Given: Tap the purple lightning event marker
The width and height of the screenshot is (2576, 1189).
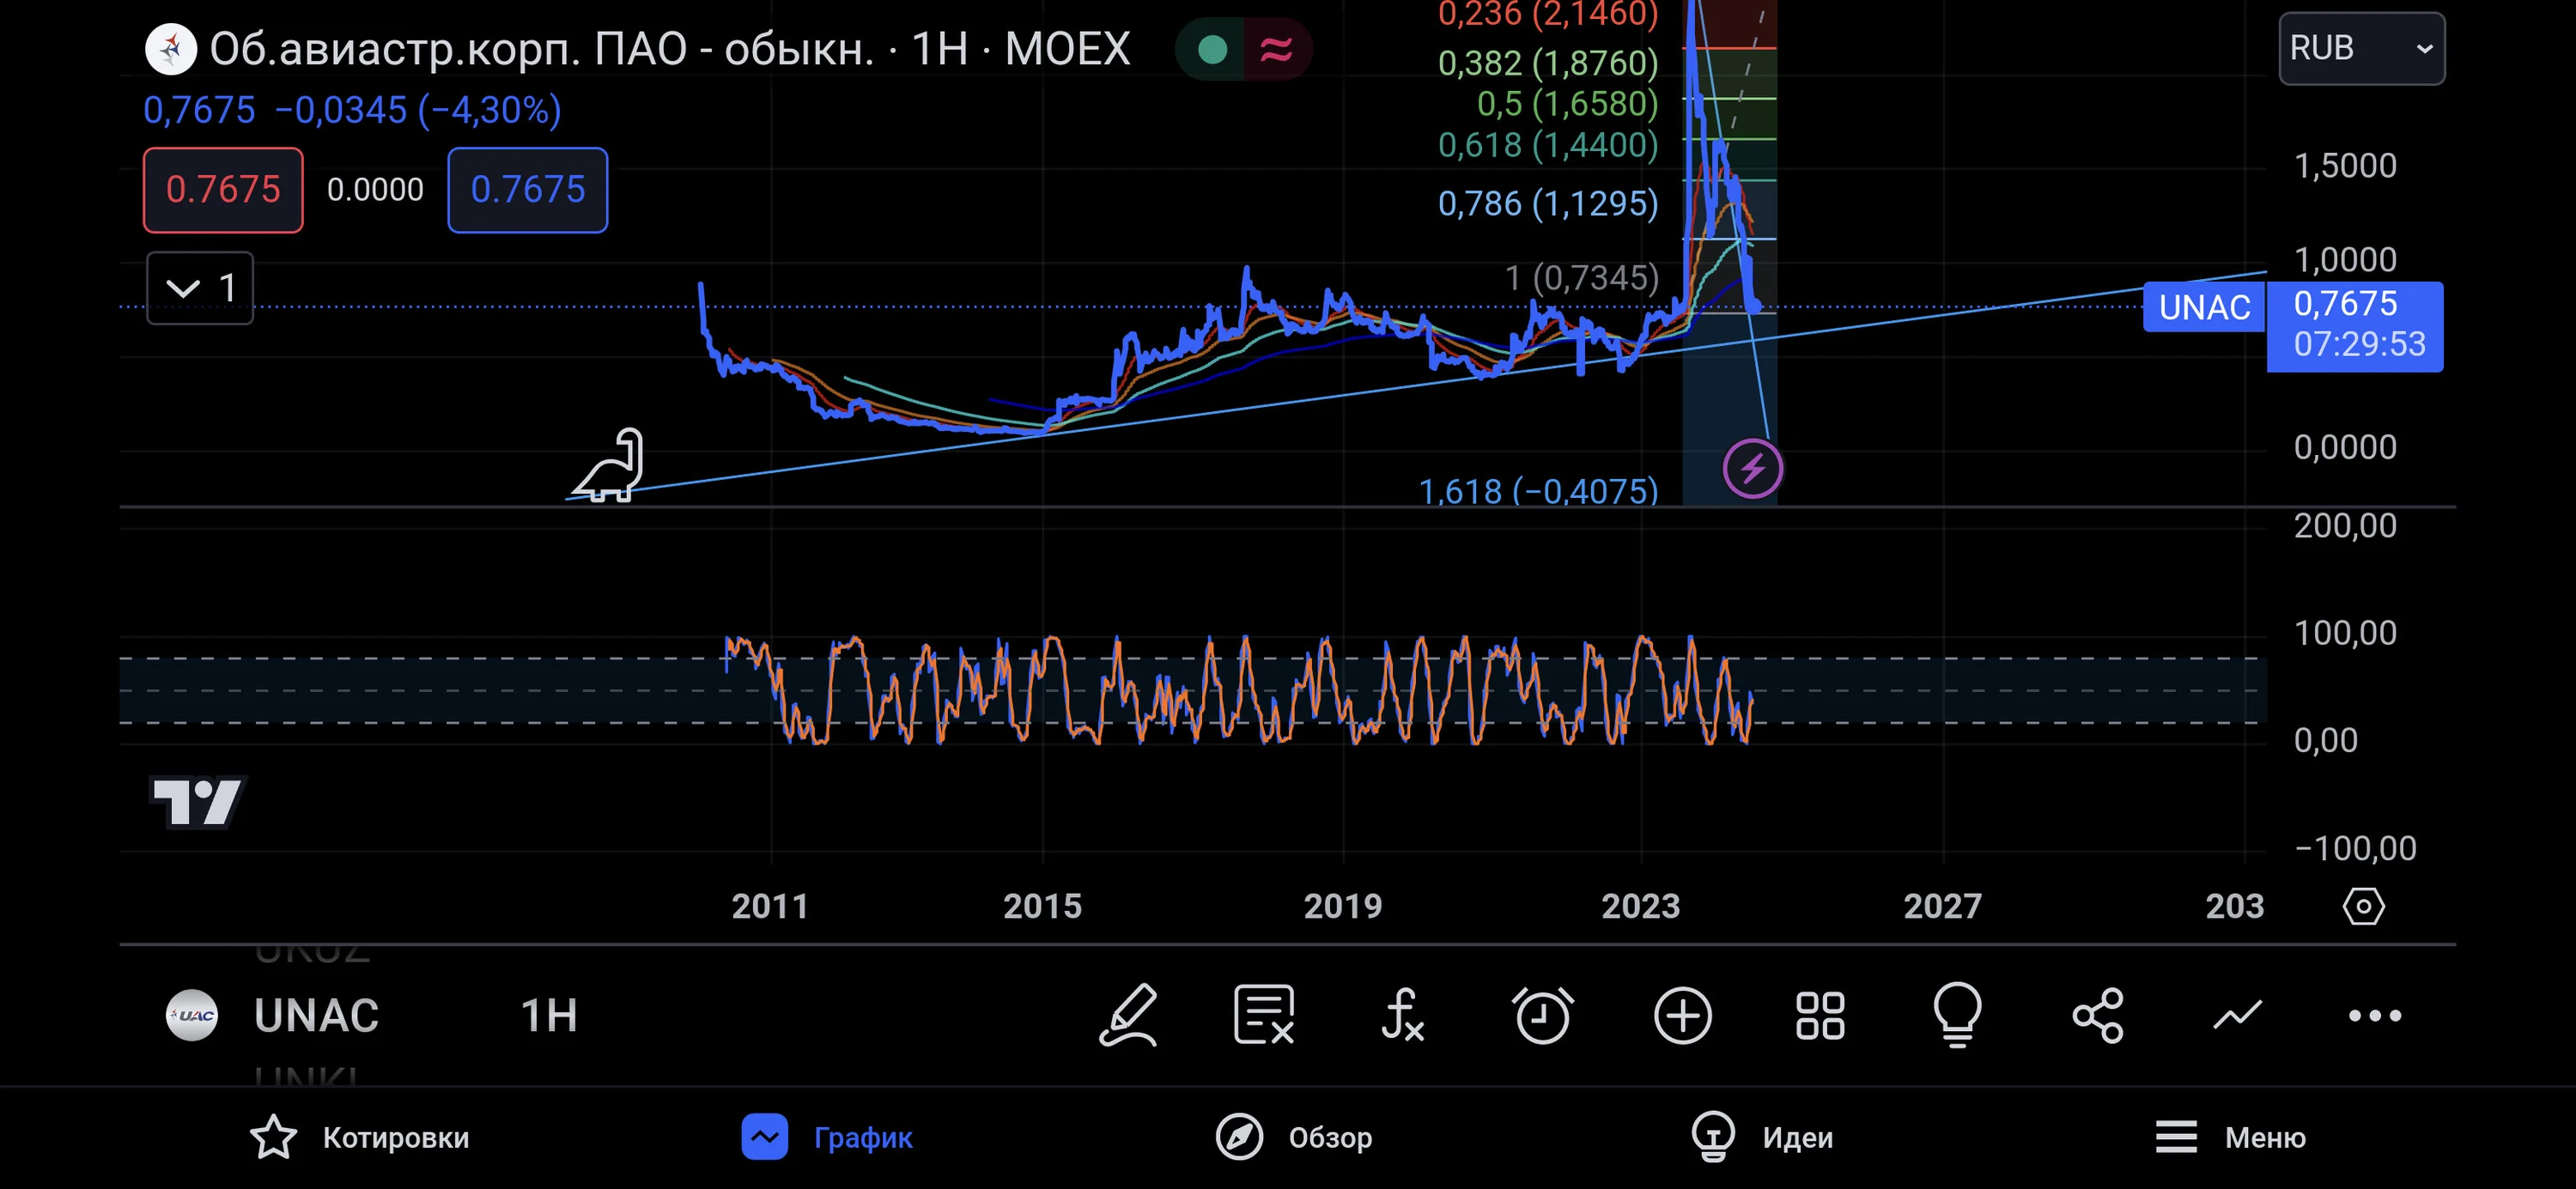Looking at the screenshot, I should point(1753,468).
